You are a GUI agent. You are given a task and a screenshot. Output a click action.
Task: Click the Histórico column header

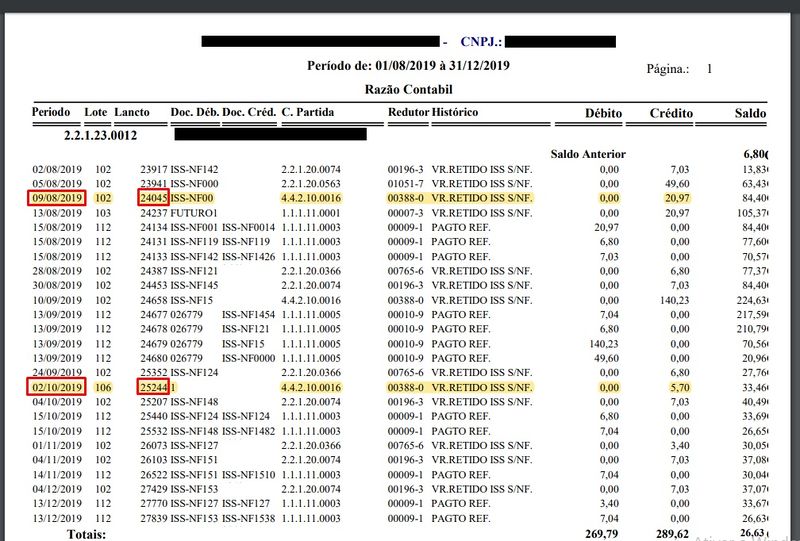point(455,112)
